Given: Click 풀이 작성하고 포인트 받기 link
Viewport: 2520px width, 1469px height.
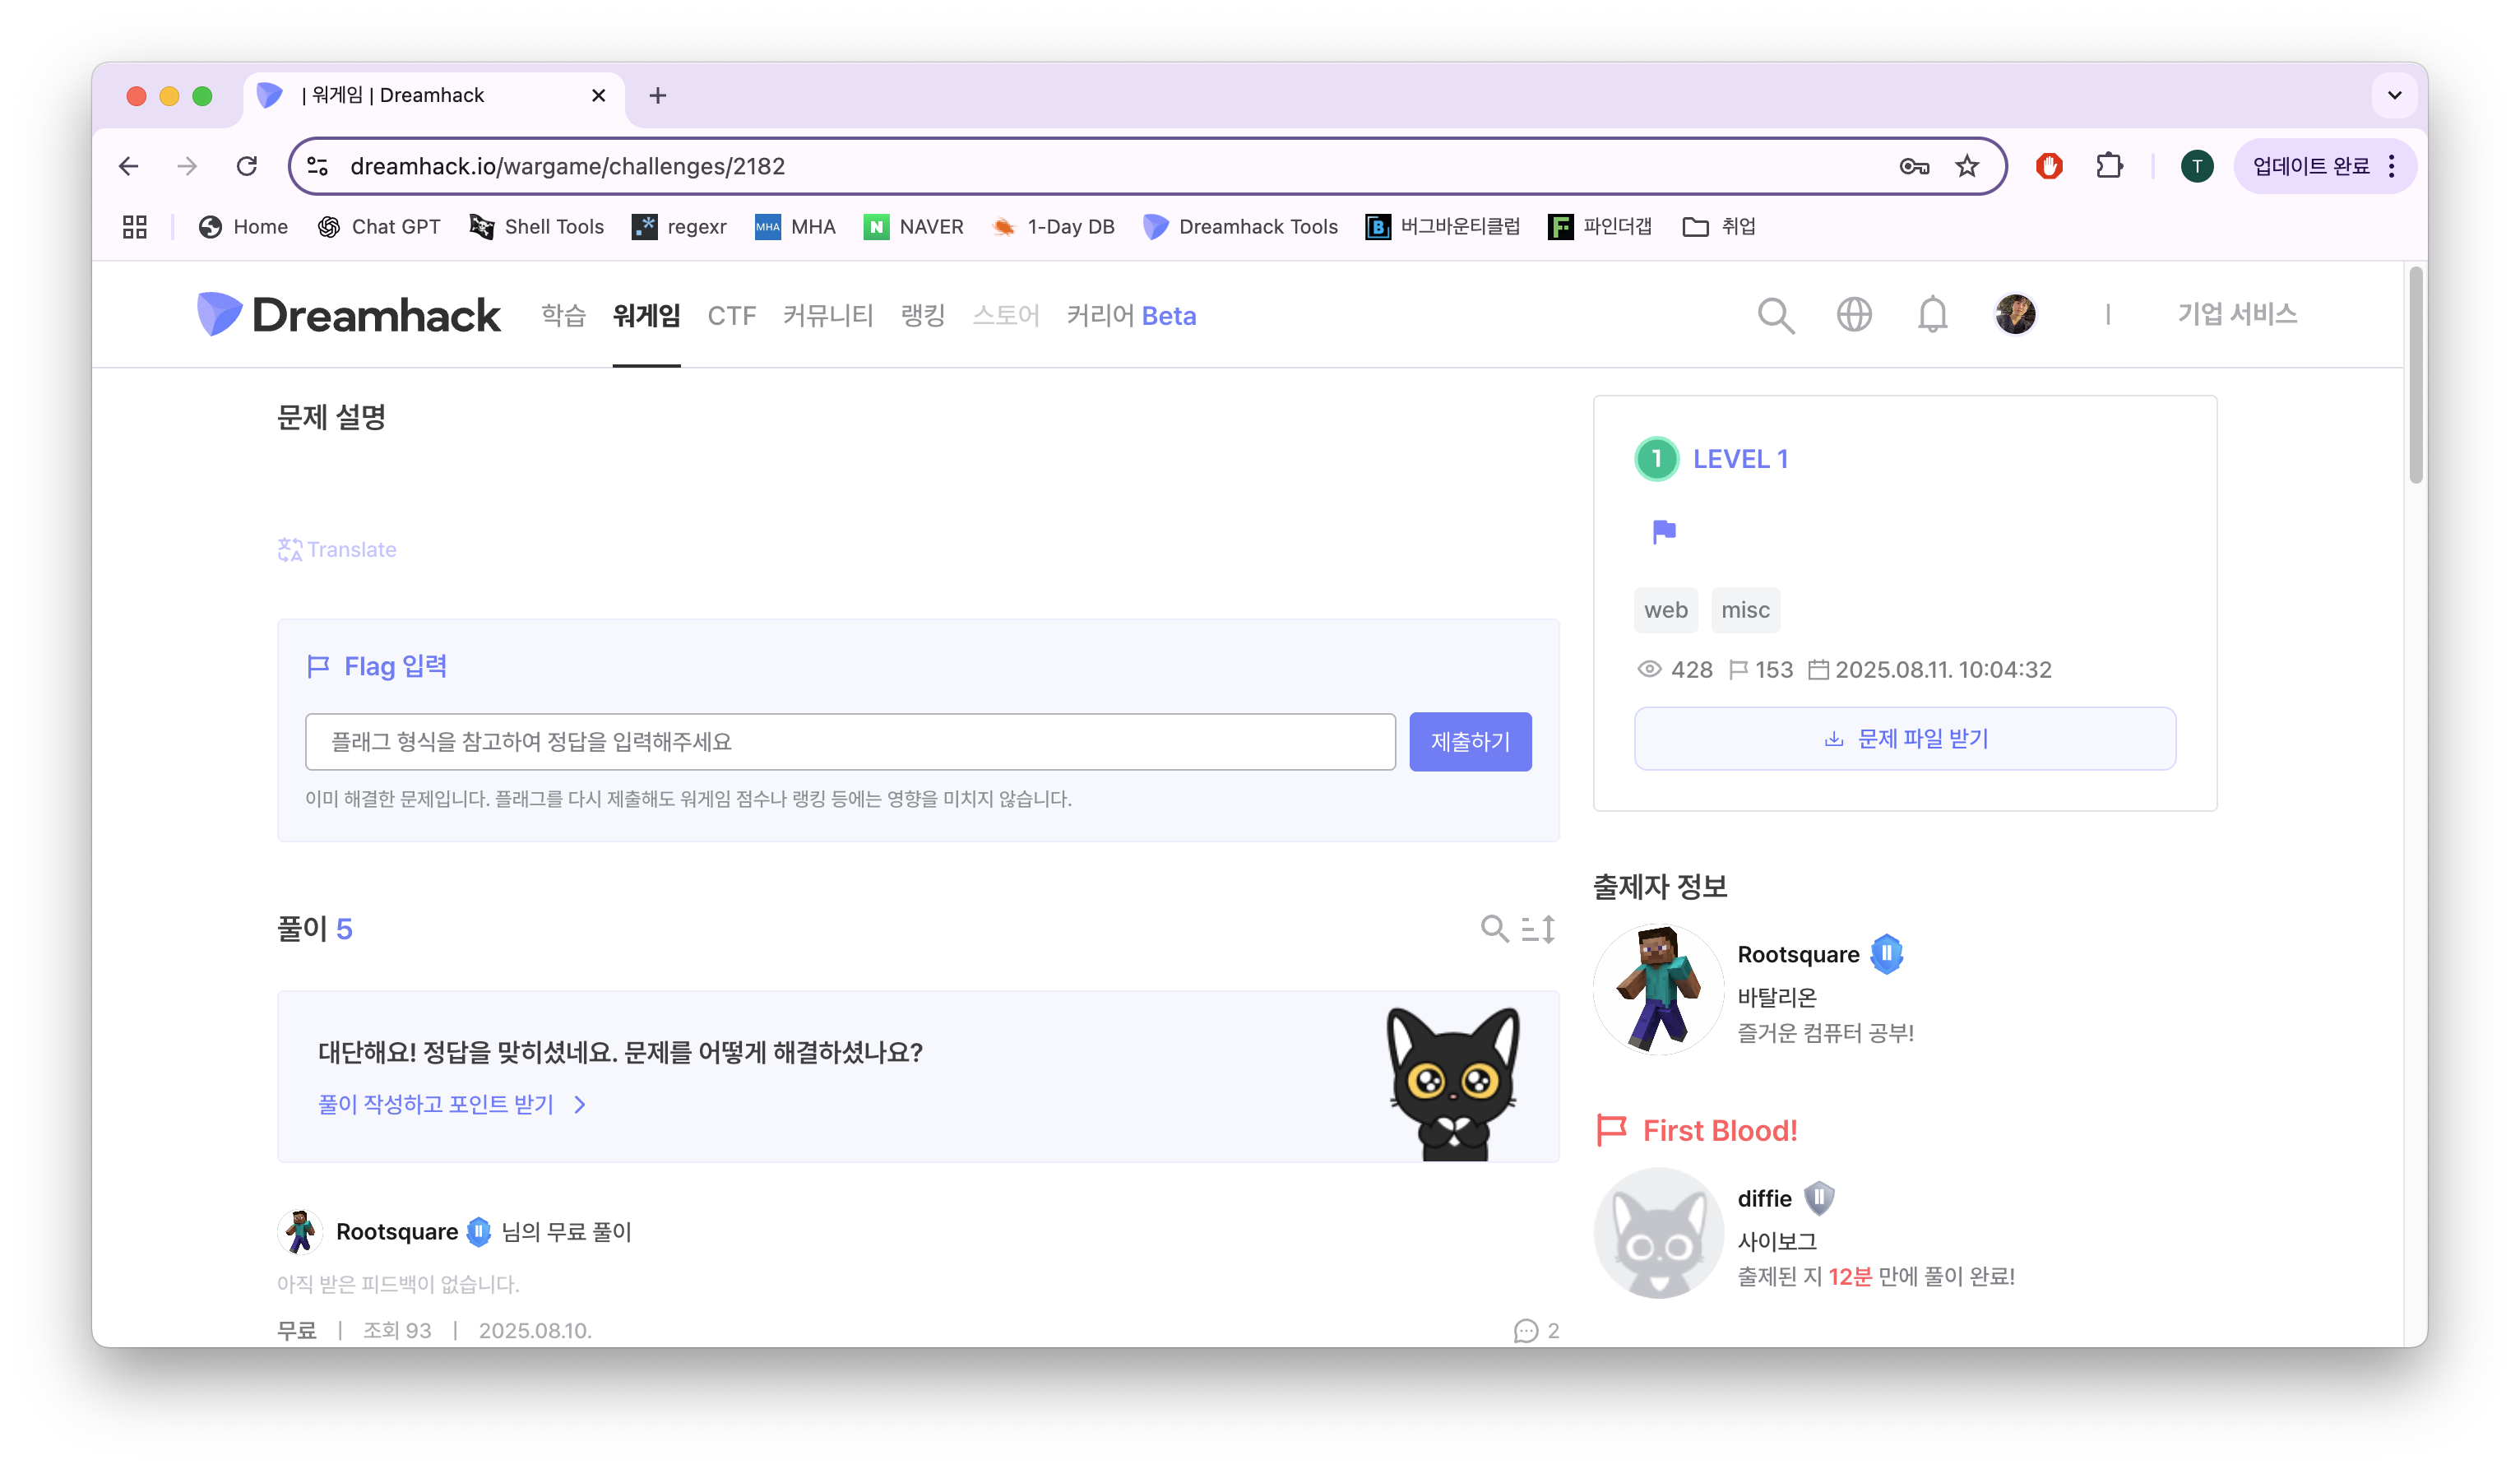Looking at the screenshot, I should click(x=436, y=1104).
